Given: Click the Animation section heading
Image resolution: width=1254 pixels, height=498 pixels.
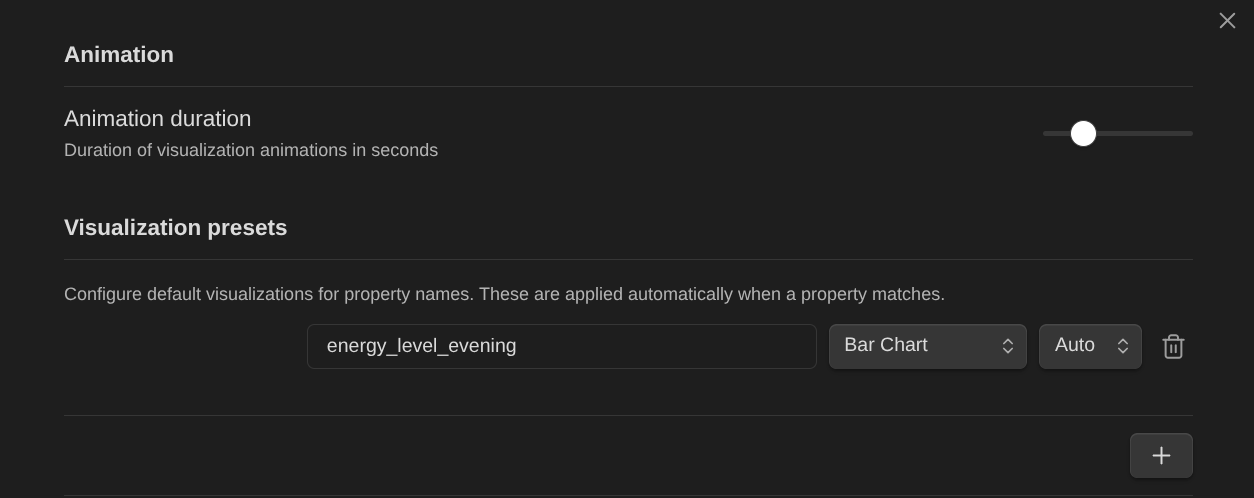Looking at the screenshot, I should click(119, 55).
